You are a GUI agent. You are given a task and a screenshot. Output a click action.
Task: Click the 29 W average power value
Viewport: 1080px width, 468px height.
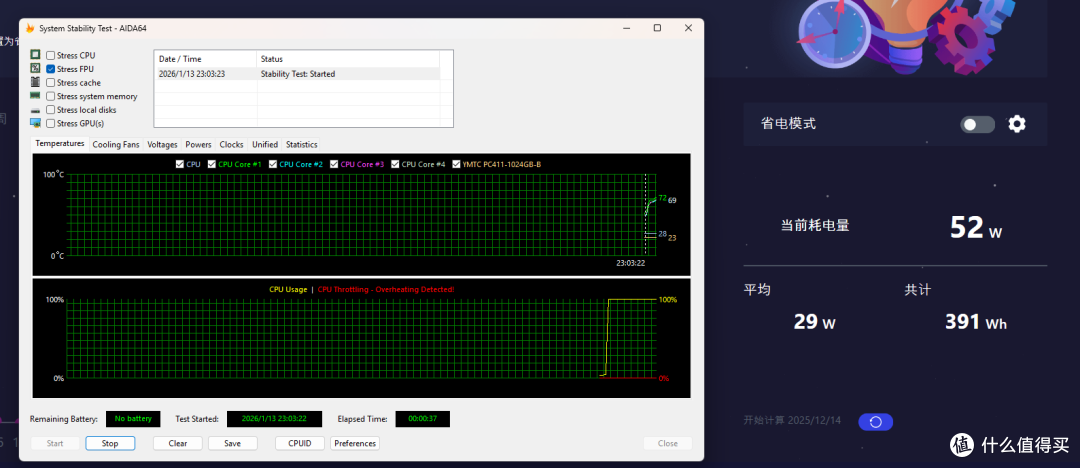(814, 321)
